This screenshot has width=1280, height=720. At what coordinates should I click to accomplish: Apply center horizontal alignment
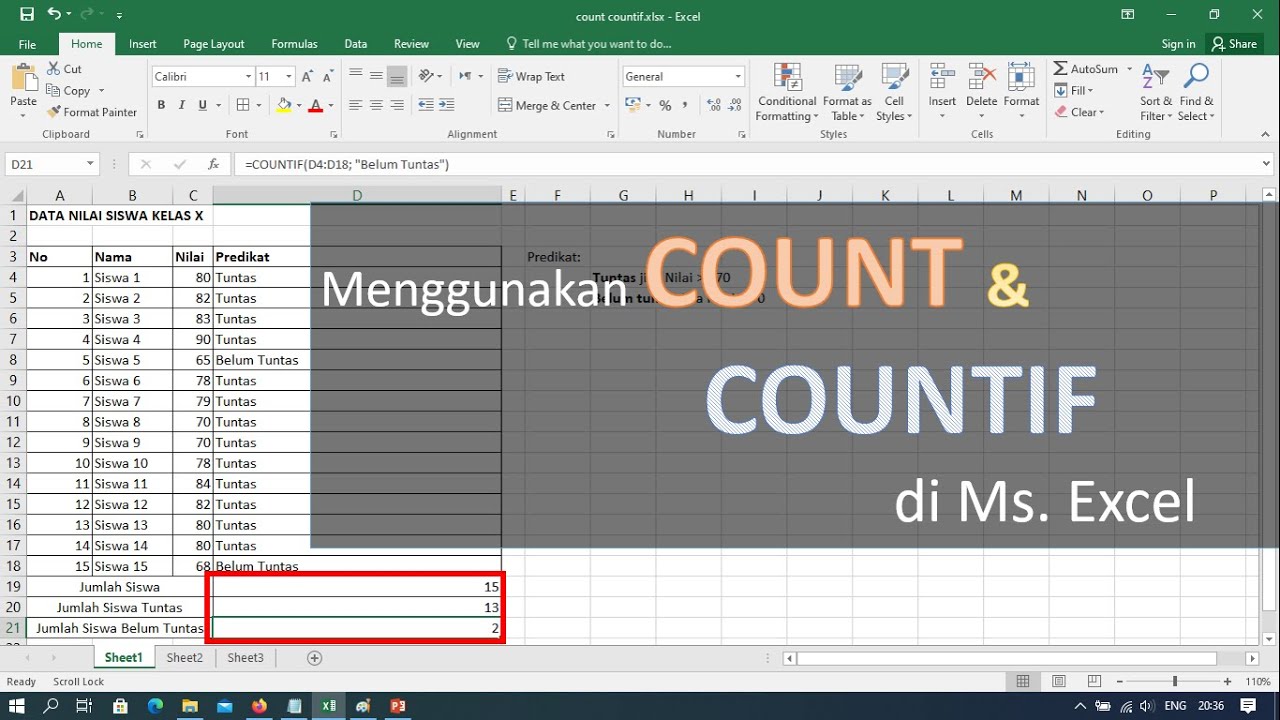(x=376, y=105)
